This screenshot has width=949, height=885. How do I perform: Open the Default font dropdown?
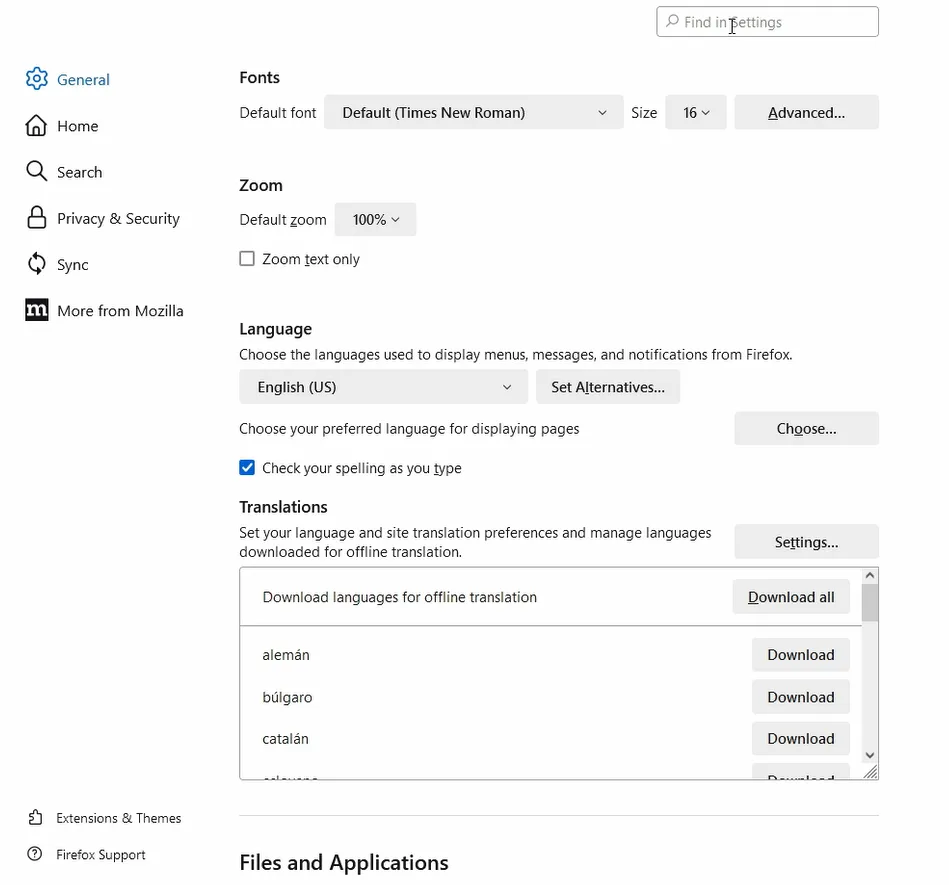pyautogui.click(x=473, y=112)
